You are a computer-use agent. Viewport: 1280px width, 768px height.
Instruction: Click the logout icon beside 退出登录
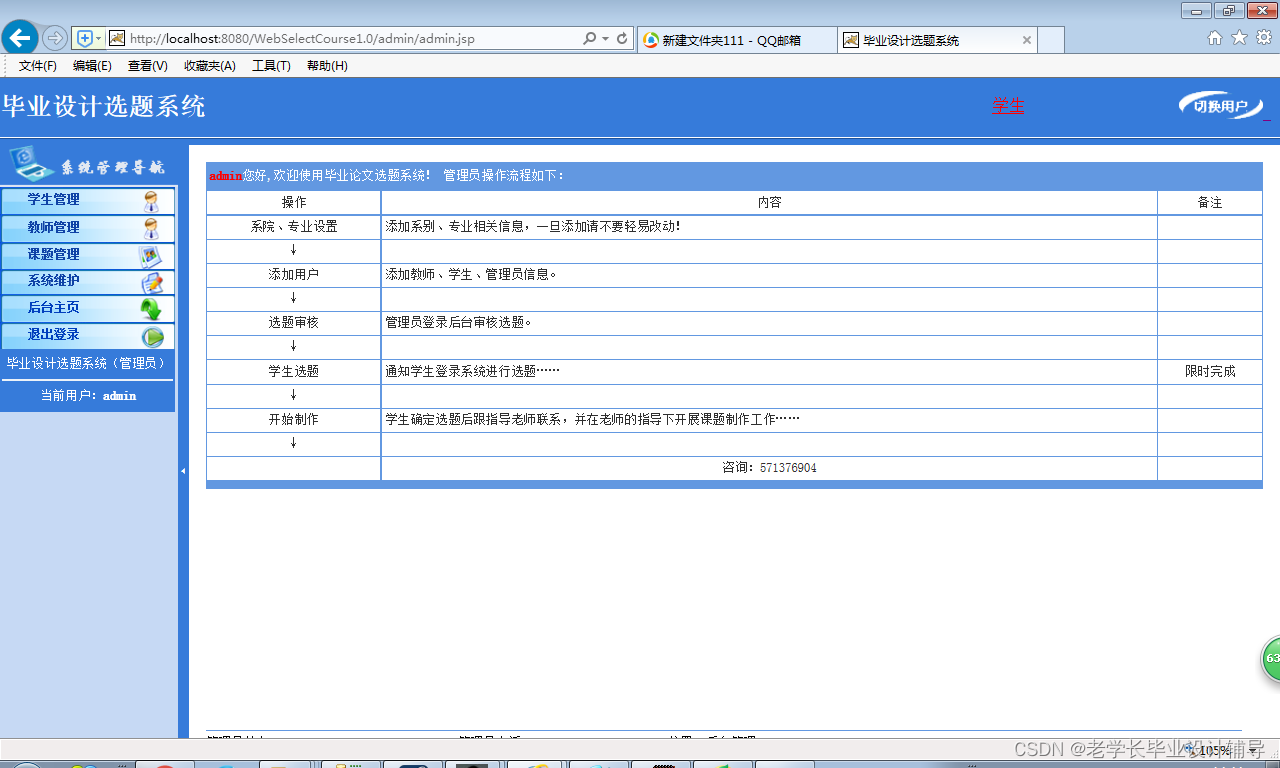pos(152,337)
